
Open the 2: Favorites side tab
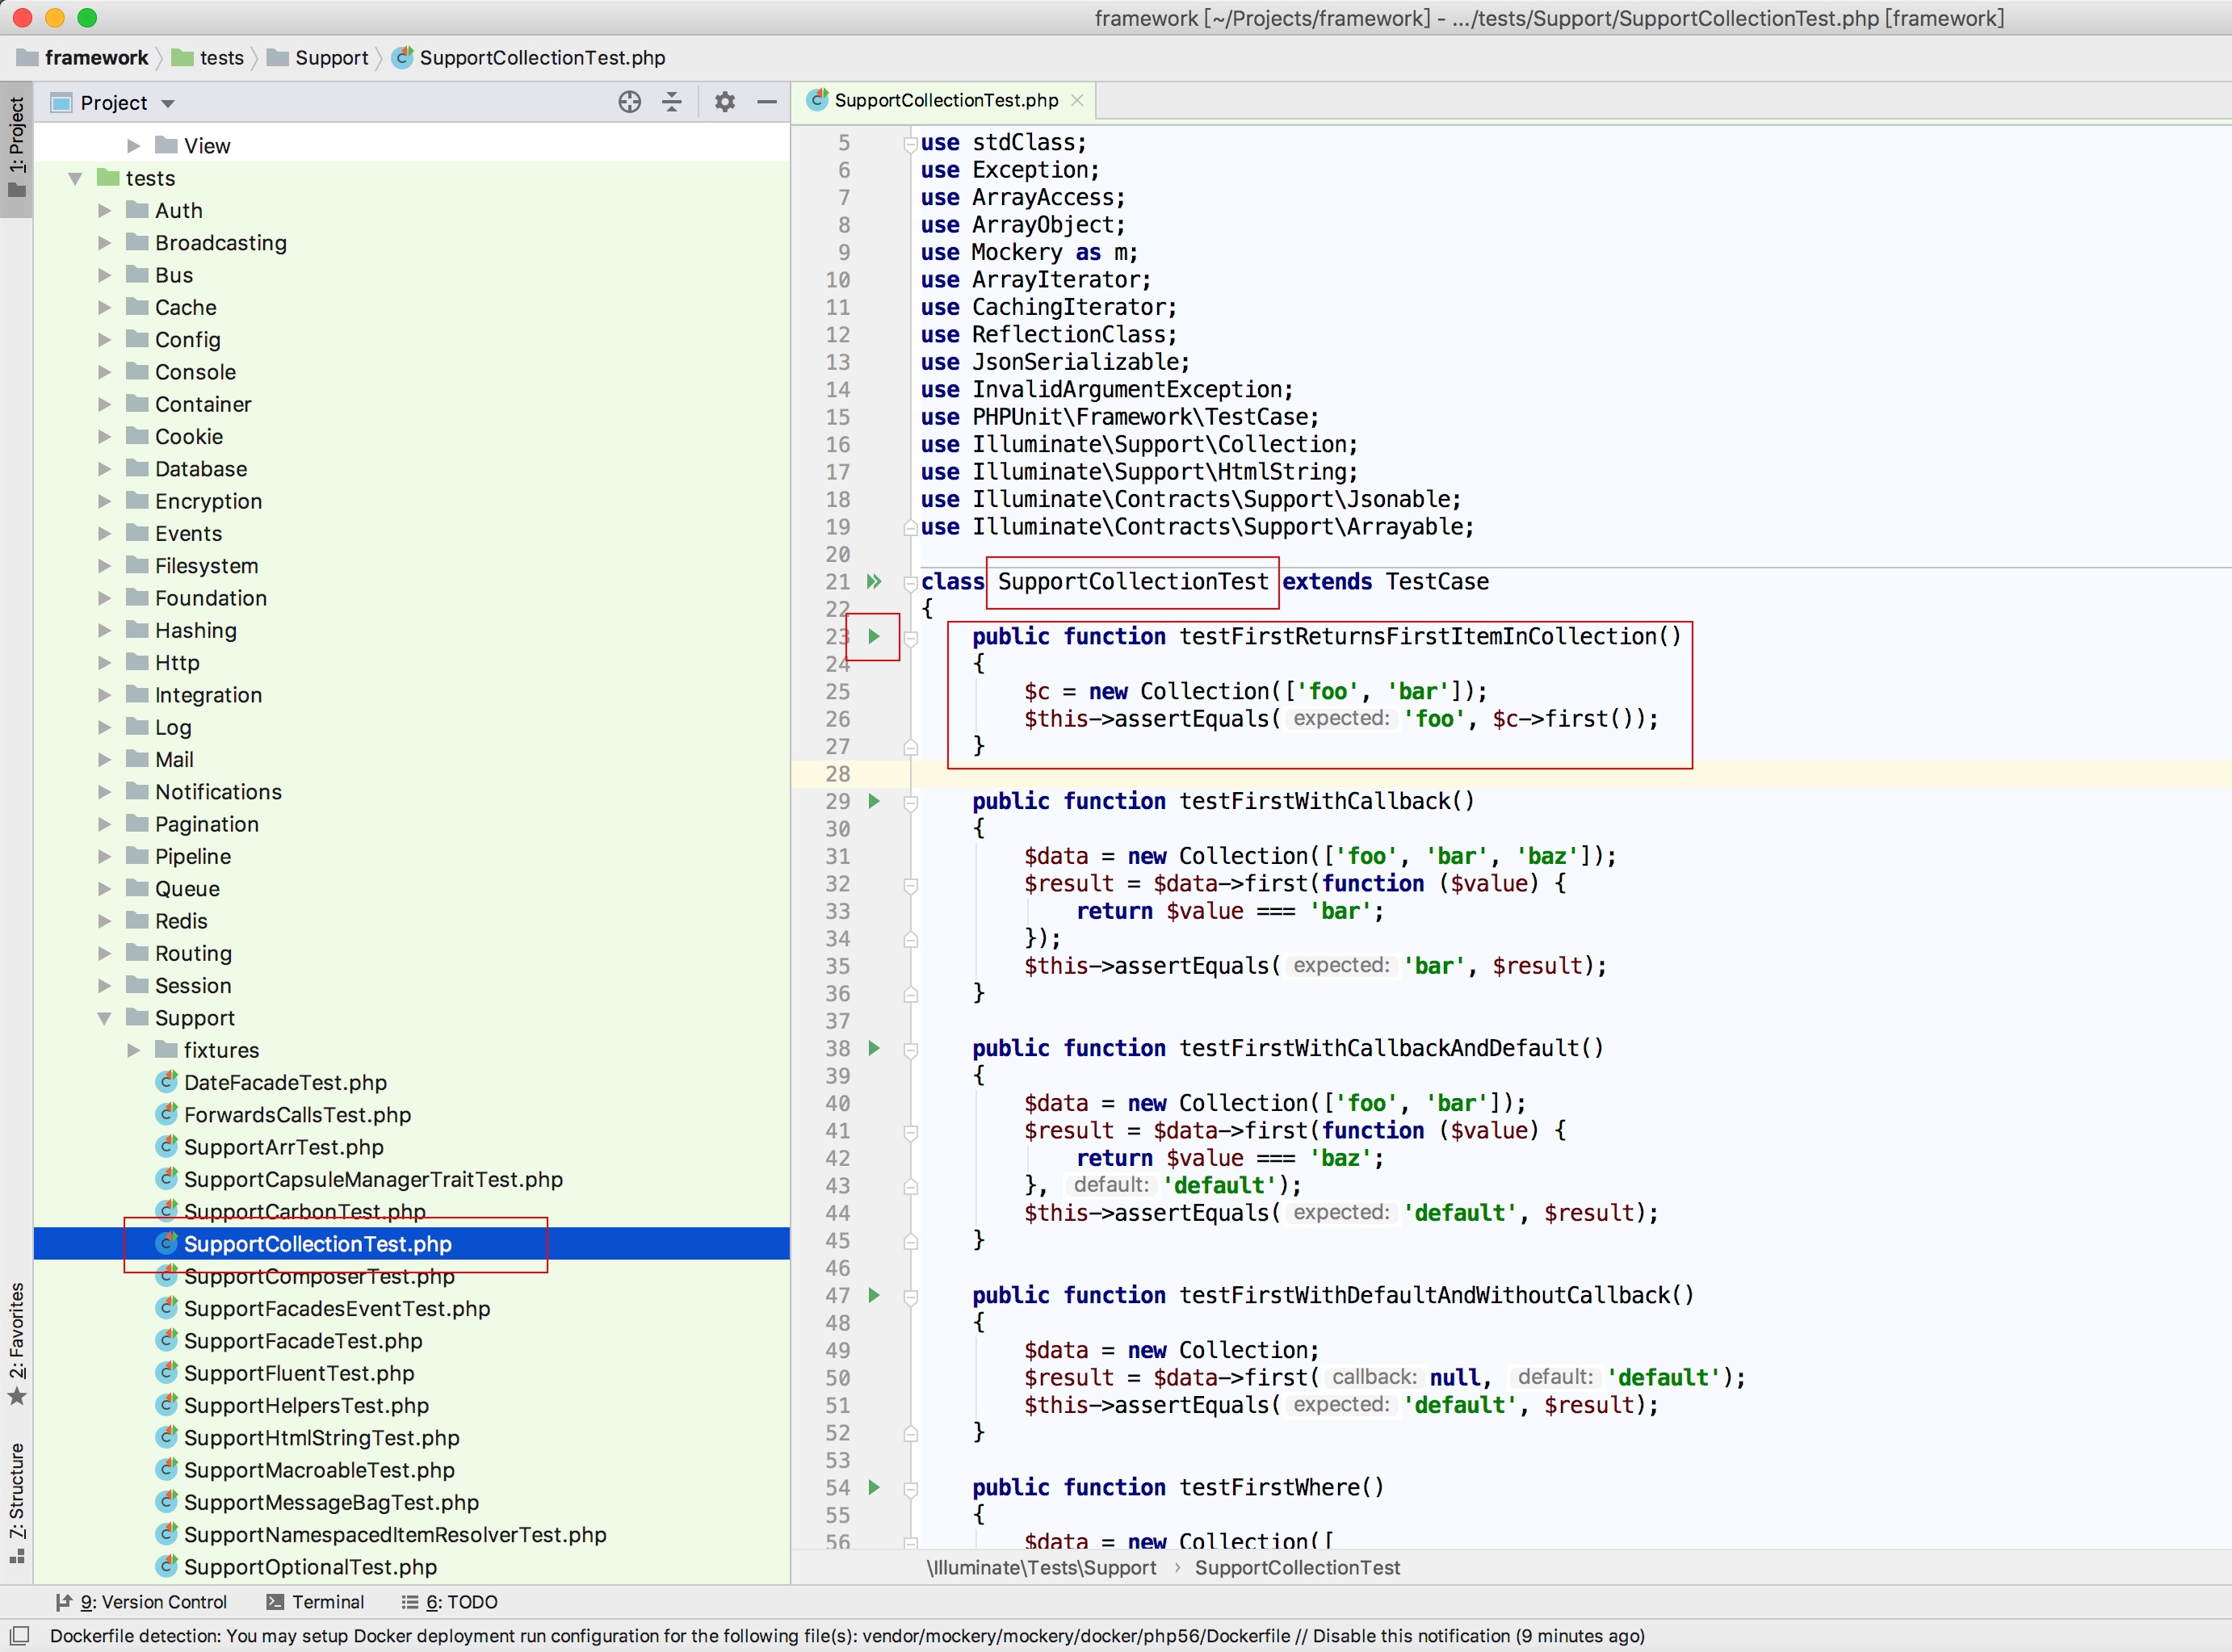click(16, 1343)
